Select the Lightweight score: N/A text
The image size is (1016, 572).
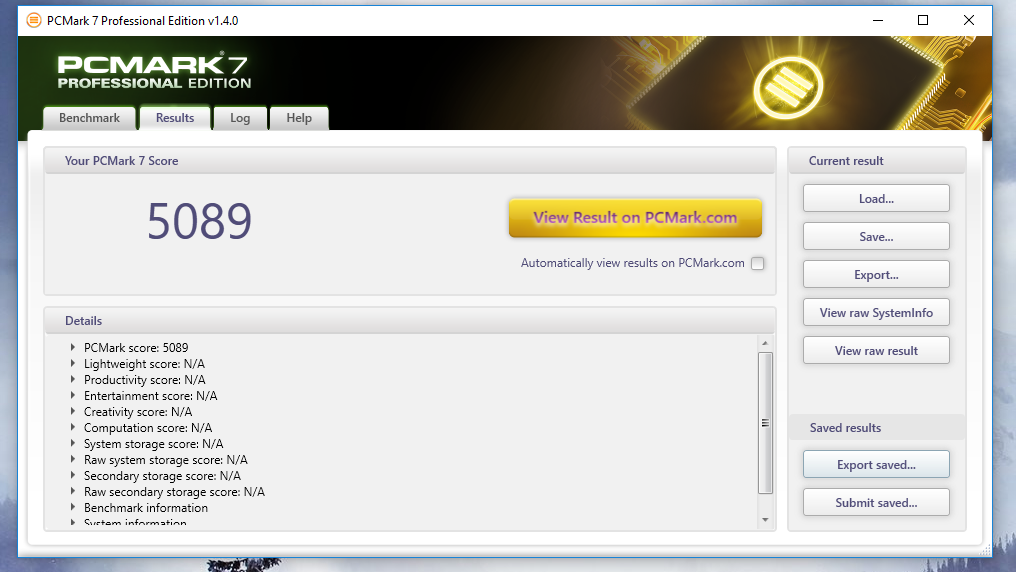pyautogui.click(x=144, y=363)
